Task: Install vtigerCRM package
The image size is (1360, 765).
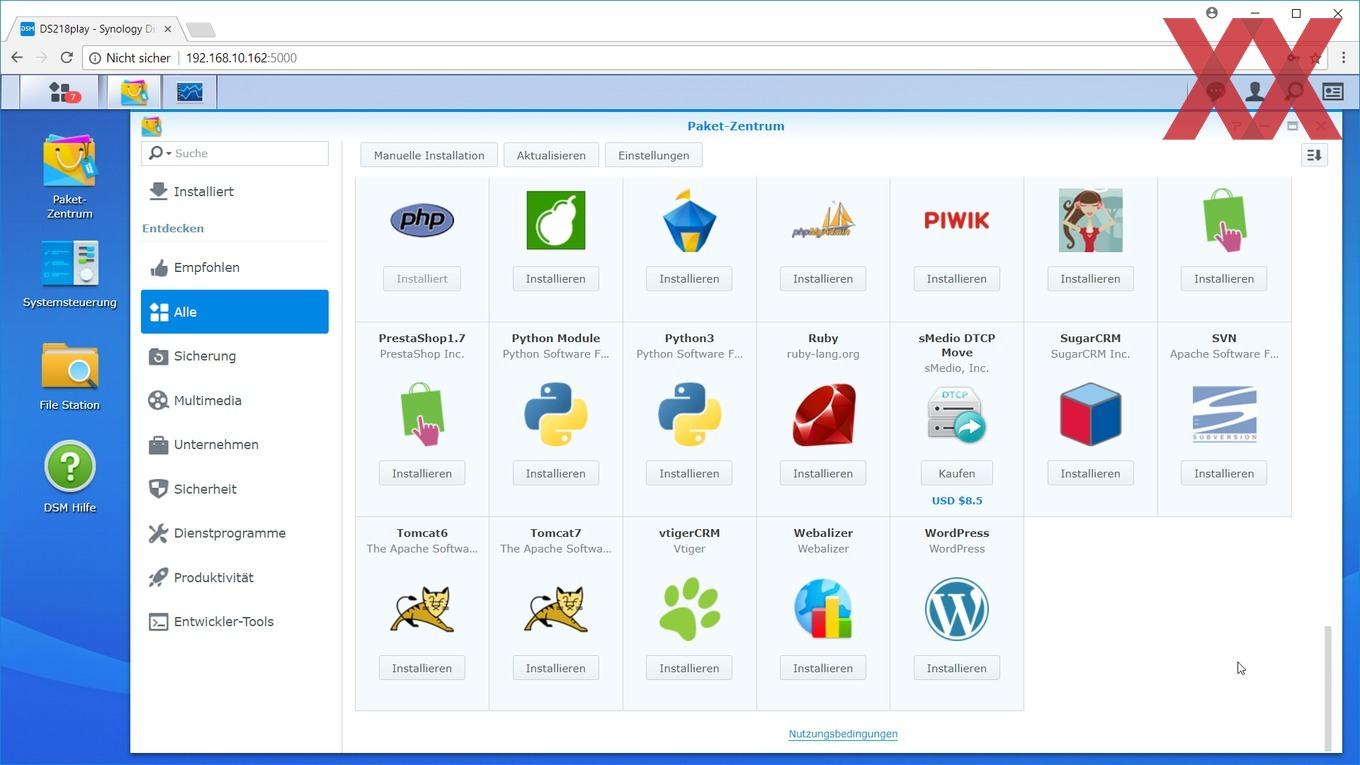Action: click(690, 668)
